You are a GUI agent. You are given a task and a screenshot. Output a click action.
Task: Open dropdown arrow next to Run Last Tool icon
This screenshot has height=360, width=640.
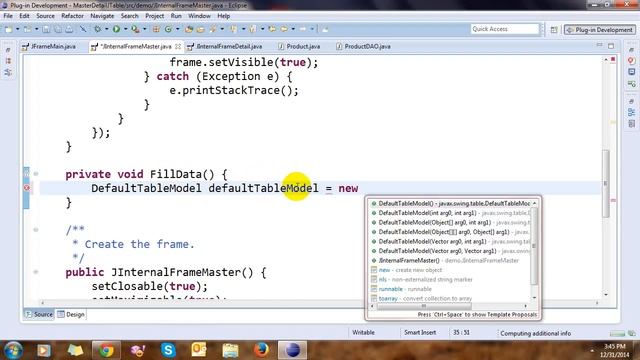pyautogui.click(x=144, y=29)
